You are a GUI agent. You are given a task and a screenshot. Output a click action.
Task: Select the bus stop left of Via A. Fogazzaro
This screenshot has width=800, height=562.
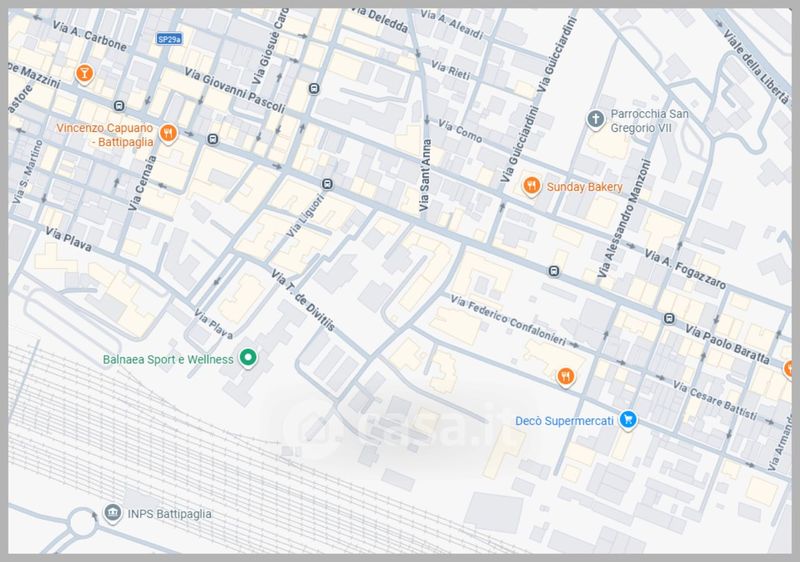(553, 270)
